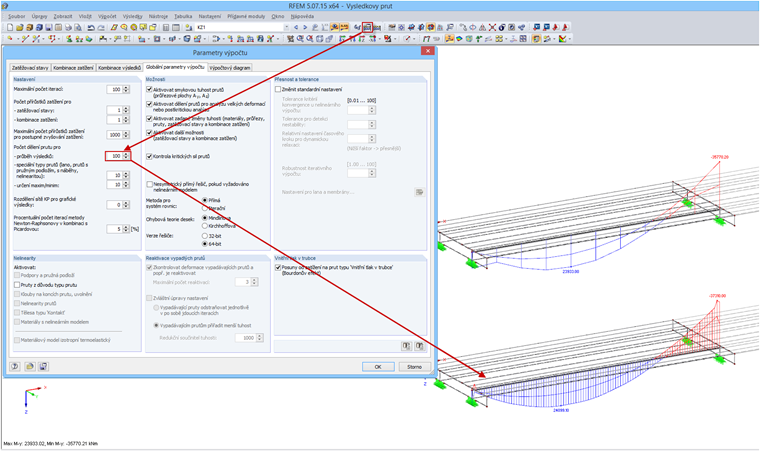Toggle 'Aktivovat dělení prutů' checkbox
This screenshot has height=451, width=760.
(149, 104)
